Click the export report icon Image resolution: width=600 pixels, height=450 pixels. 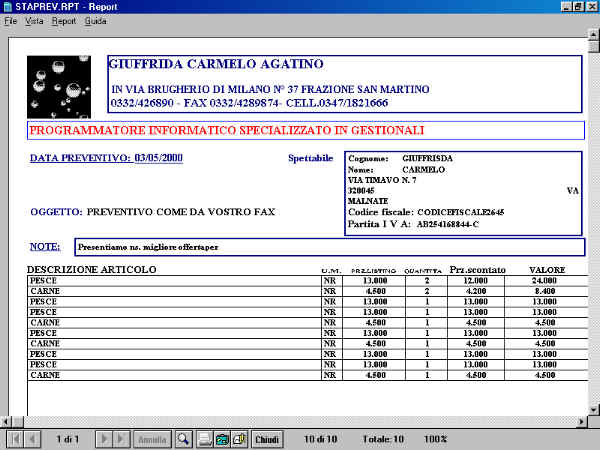(x=222, y=439)
